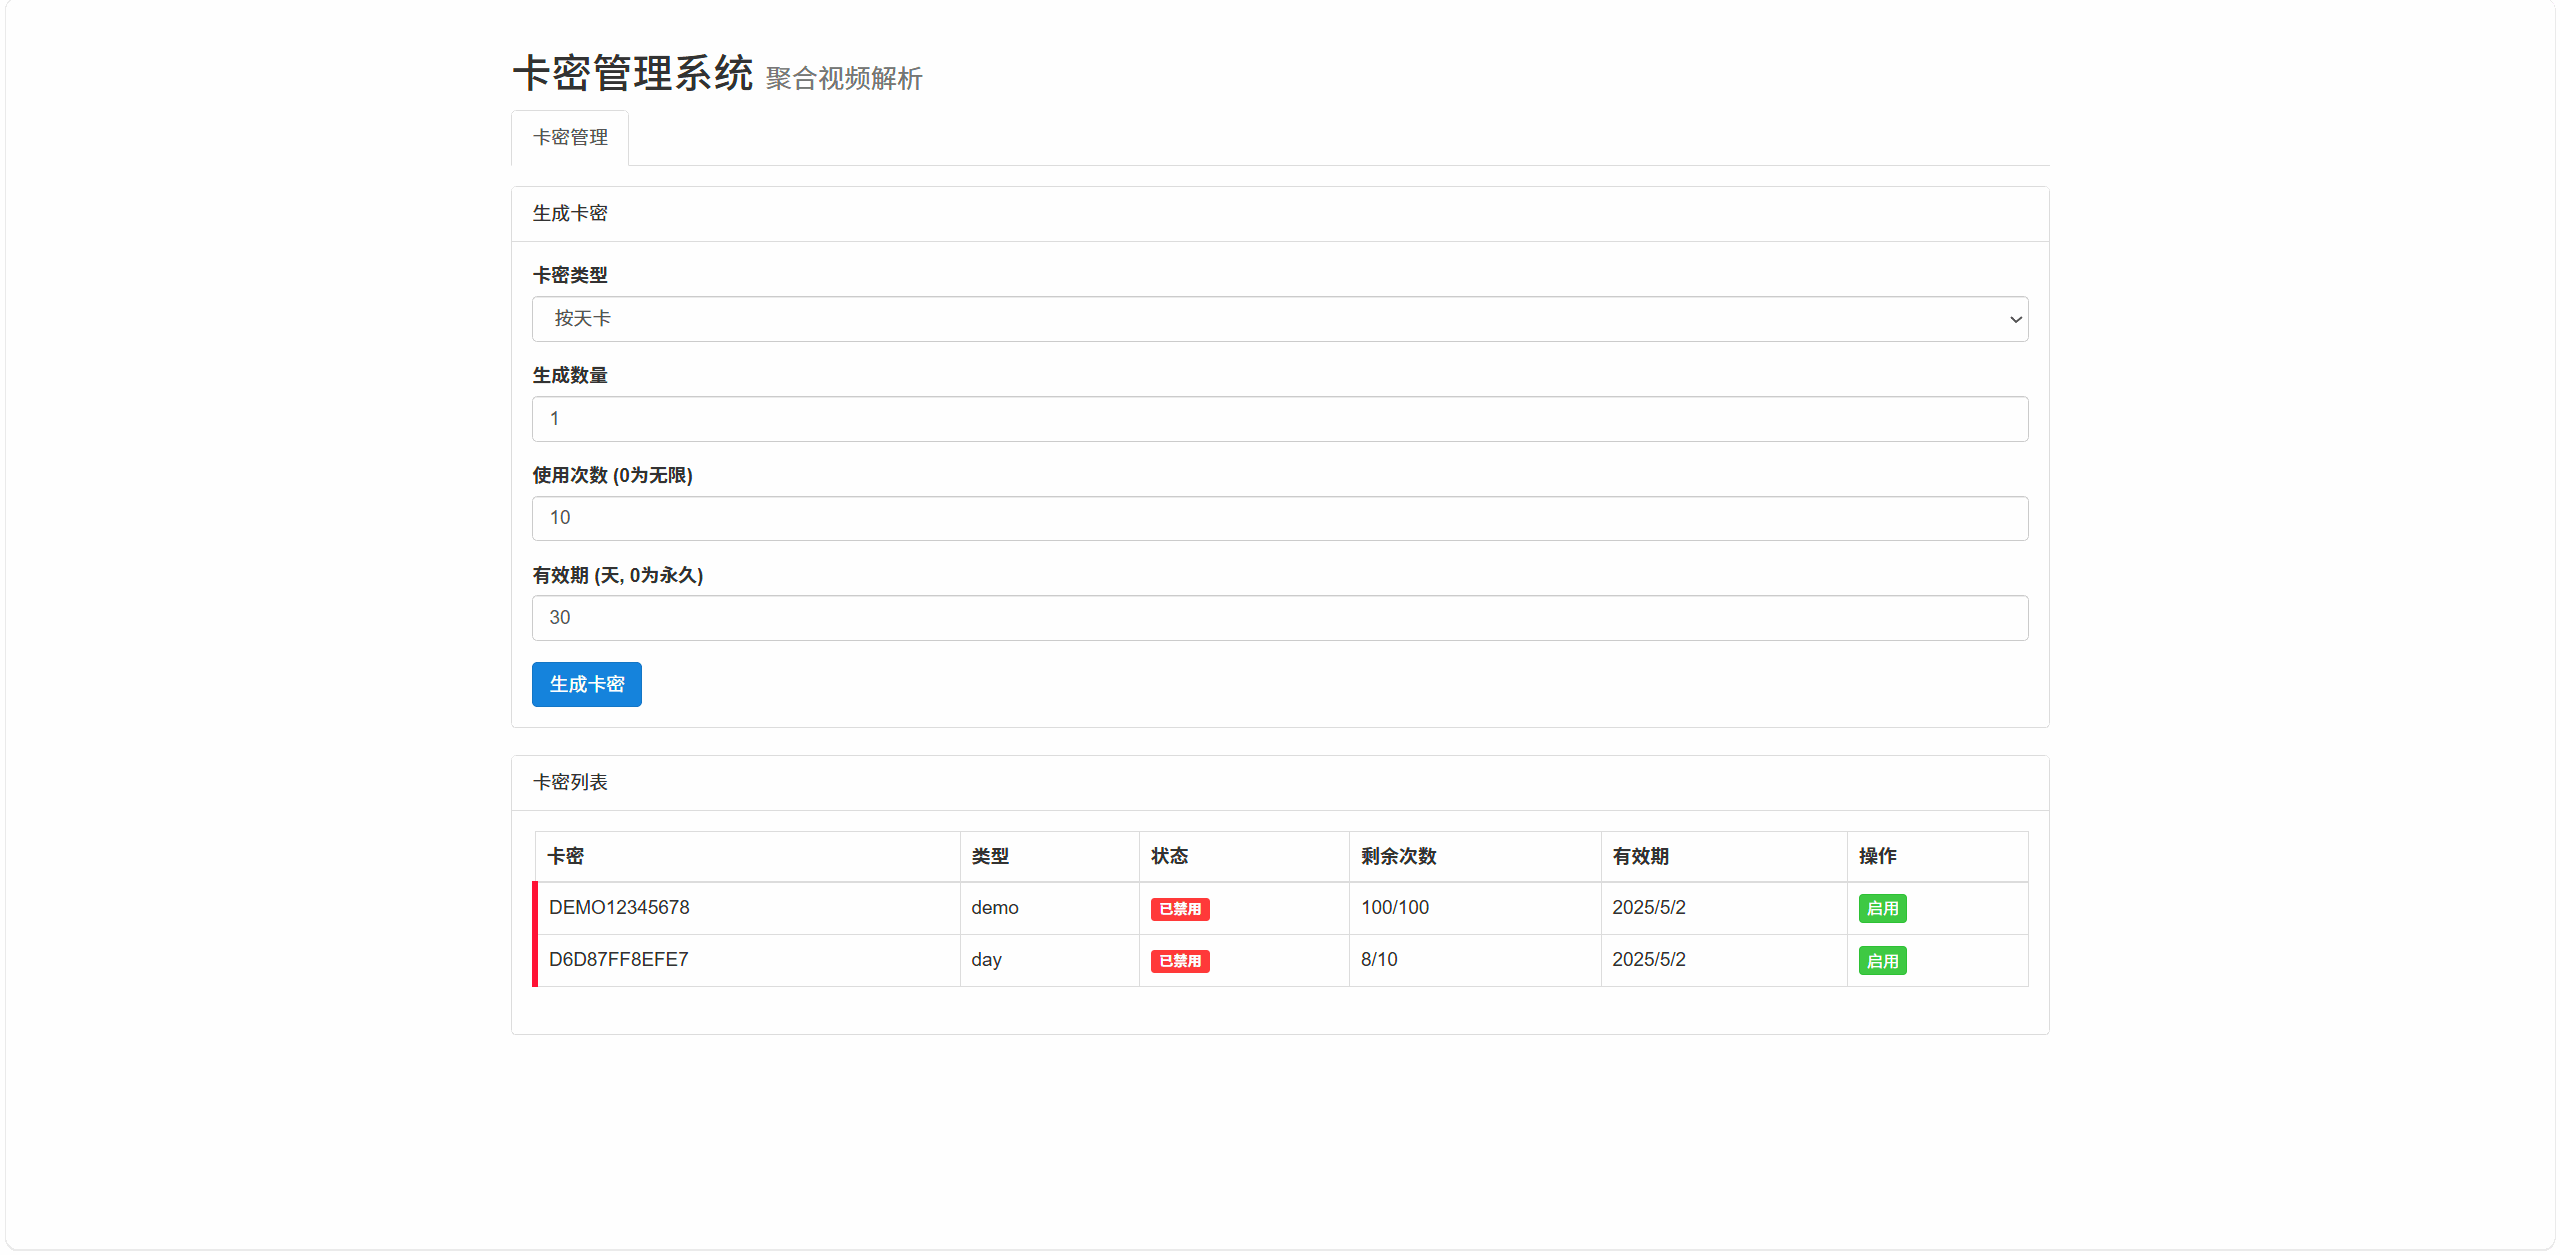This screenshot has height=1255, width=2560.
Task: Open the 卡密类型 dropdown
Action: (x=1278, y=318)
